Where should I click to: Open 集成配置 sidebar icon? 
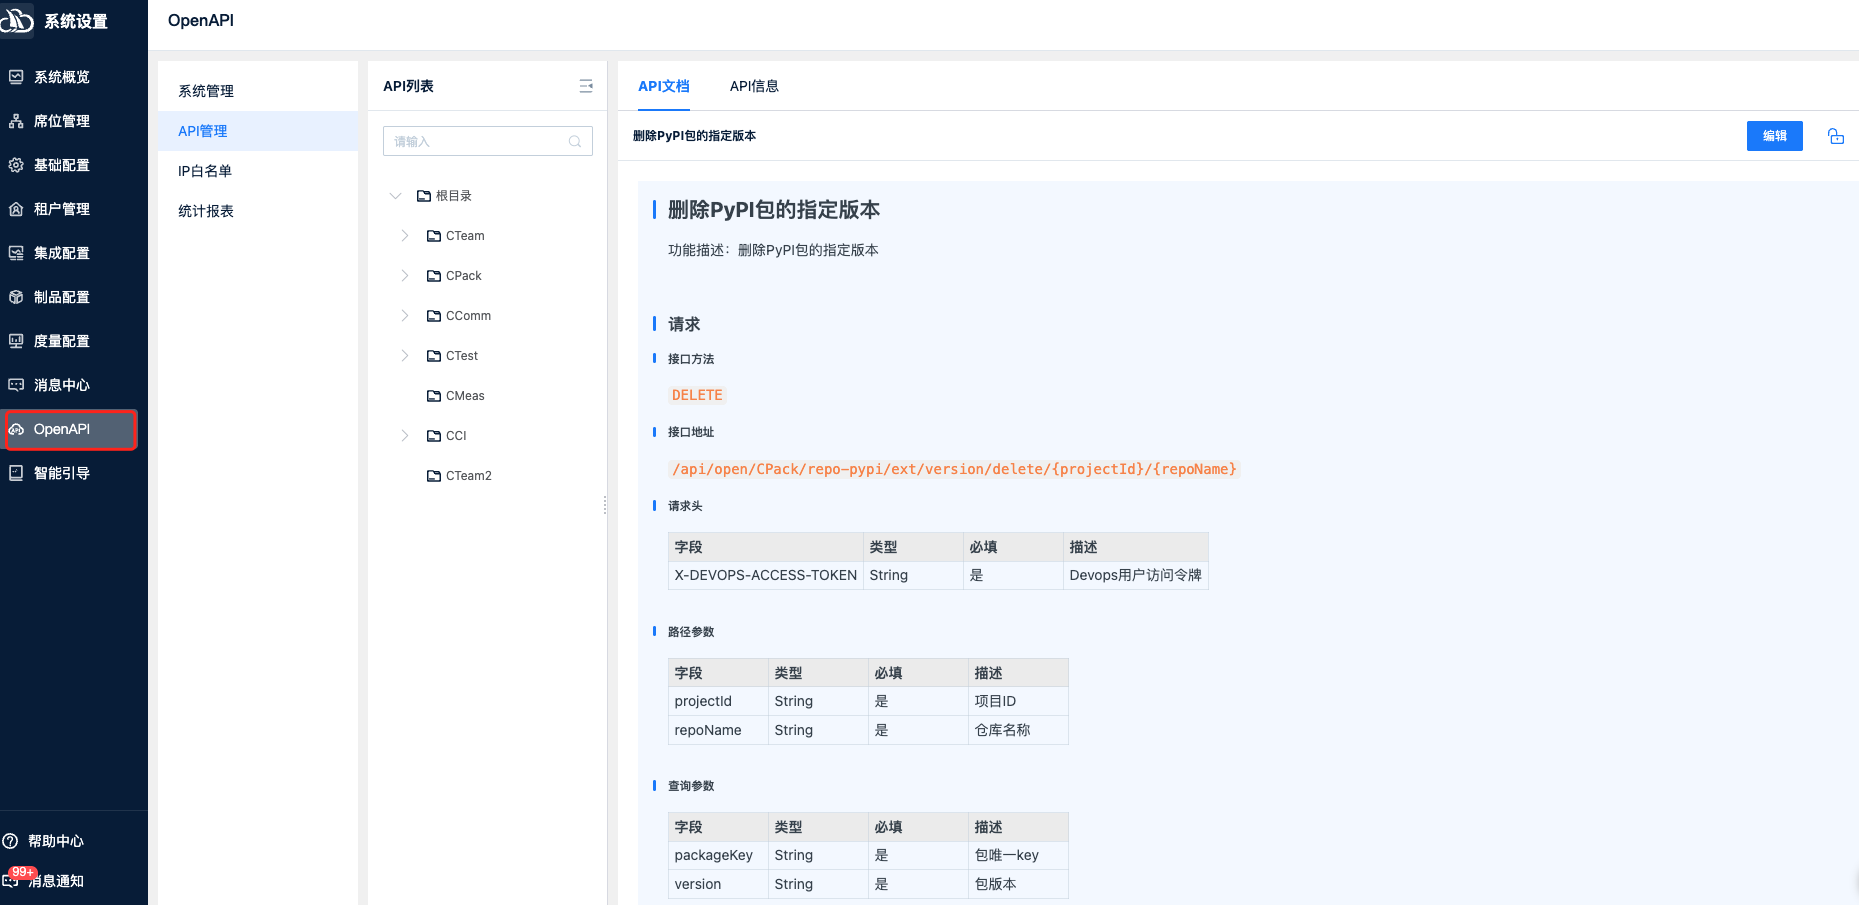tap(16, 253)
